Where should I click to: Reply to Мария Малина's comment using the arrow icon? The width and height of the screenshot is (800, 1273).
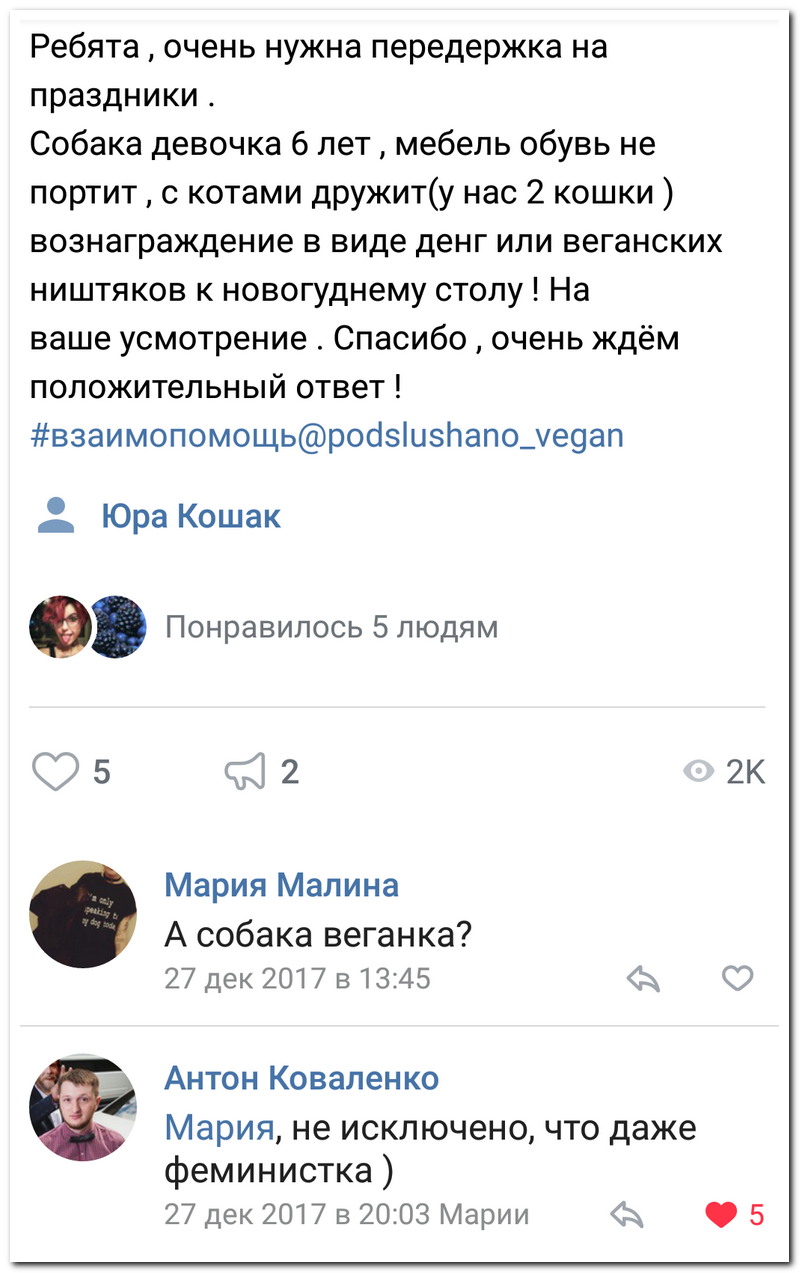[x=645, y=980]
